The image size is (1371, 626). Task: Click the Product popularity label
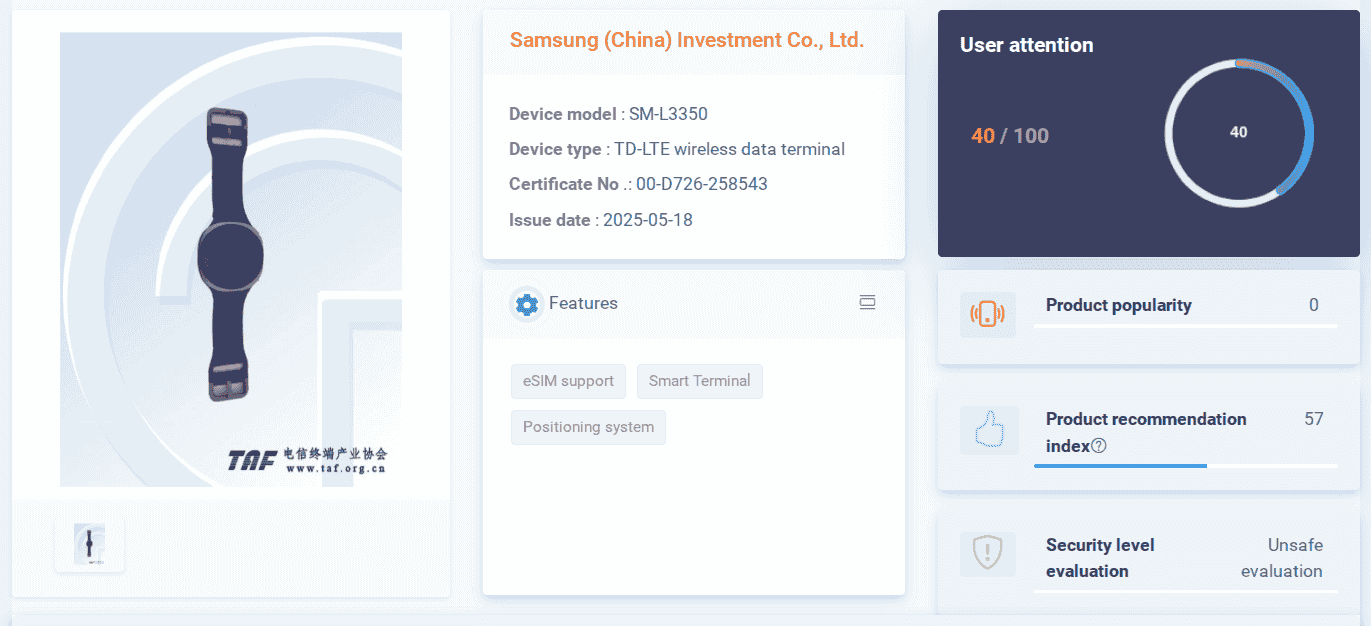coord(1118,305)
